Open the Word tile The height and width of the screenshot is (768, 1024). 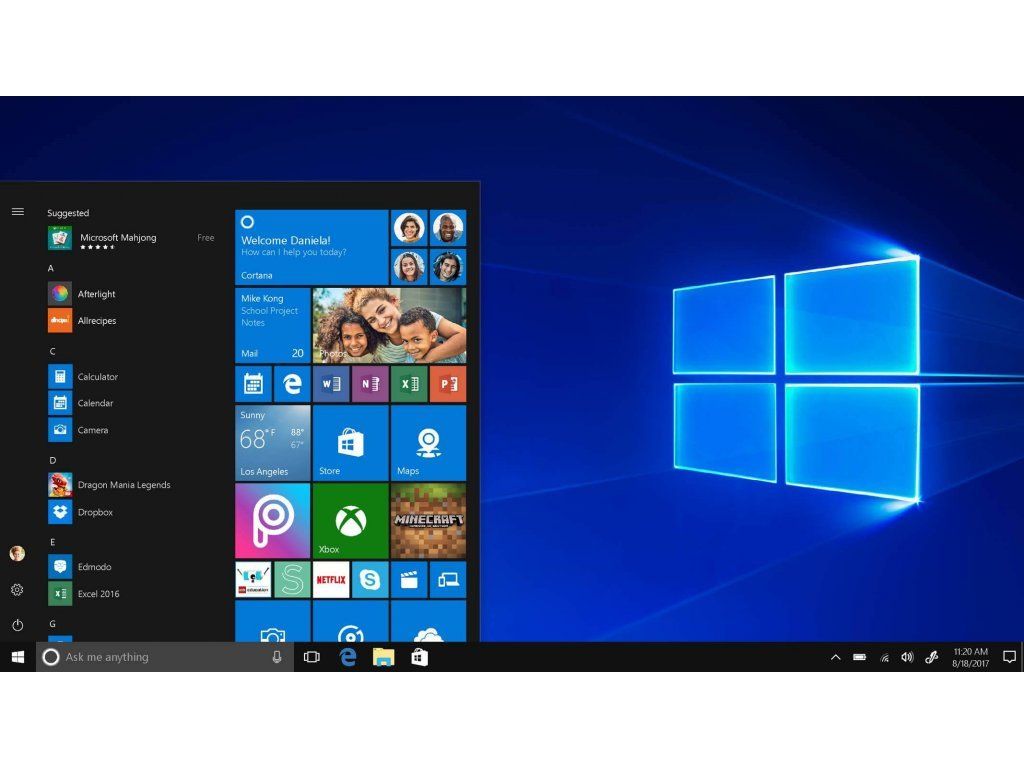pyautogui.click(x=331, y=384)
